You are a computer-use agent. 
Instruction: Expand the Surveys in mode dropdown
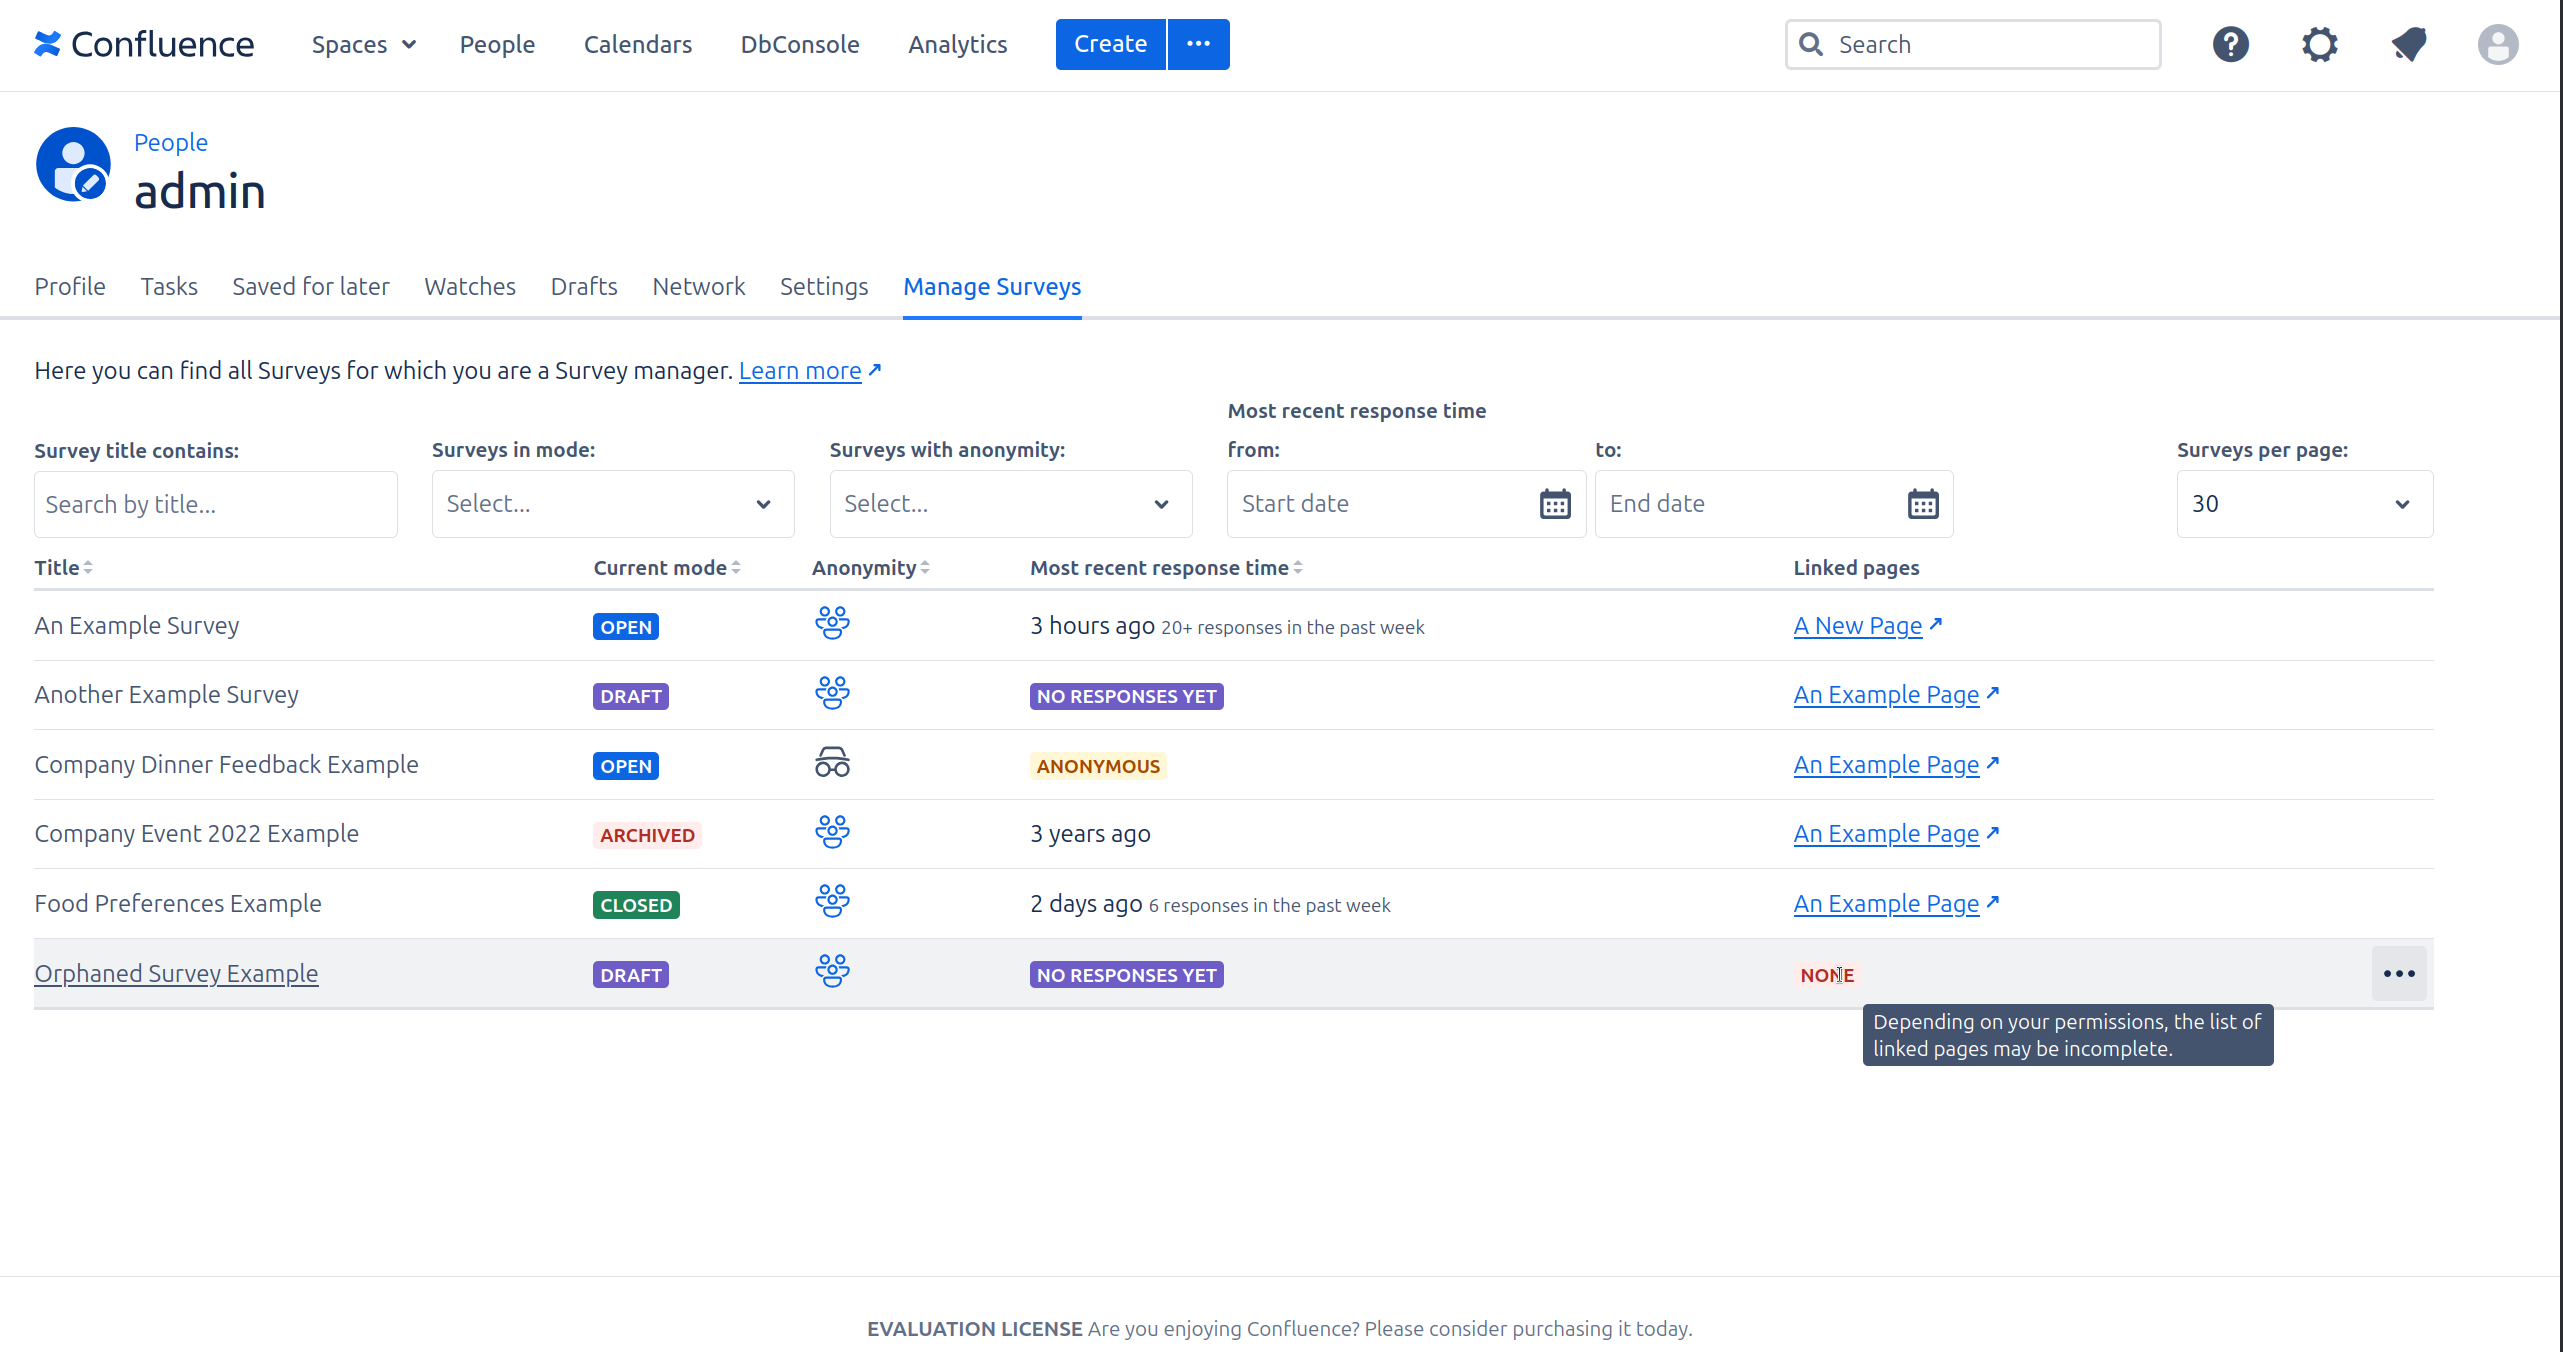(612, 504)
